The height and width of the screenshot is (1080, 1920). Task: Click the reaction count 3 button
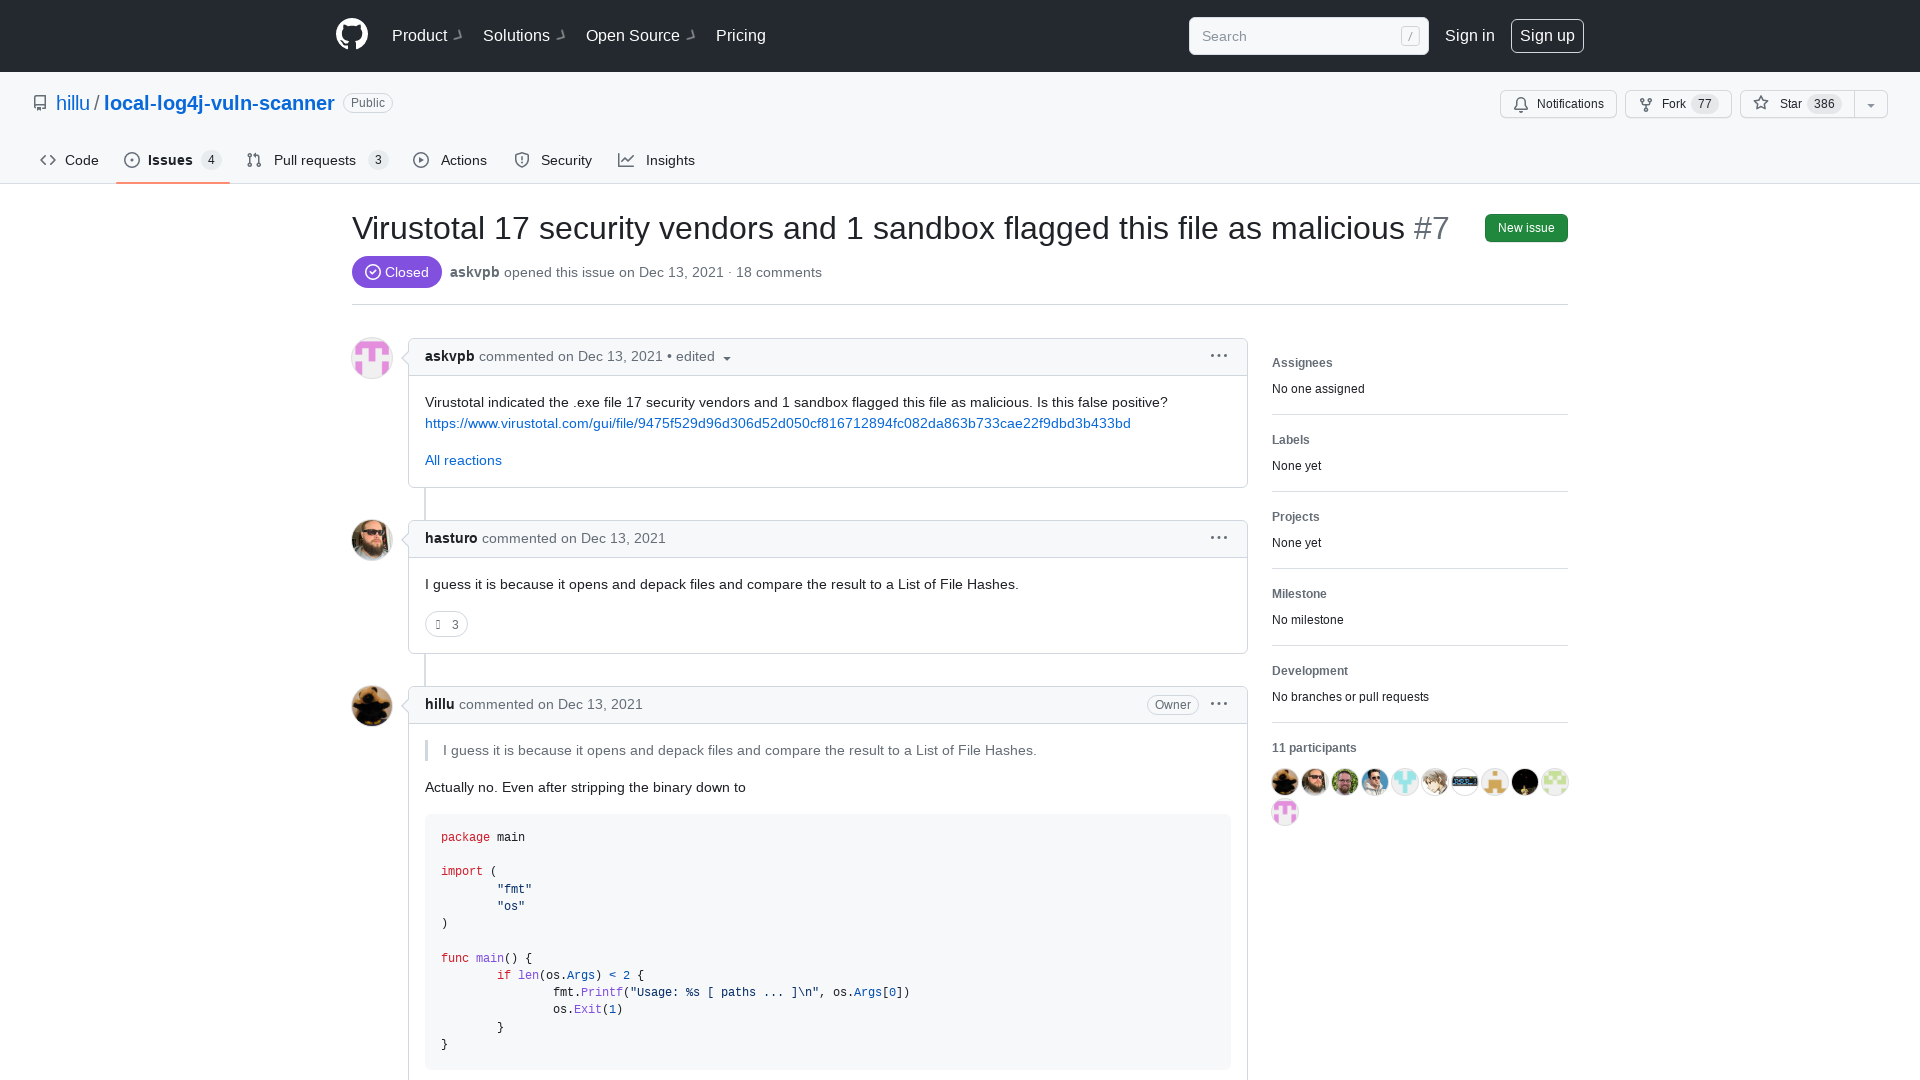coord(446,624)
